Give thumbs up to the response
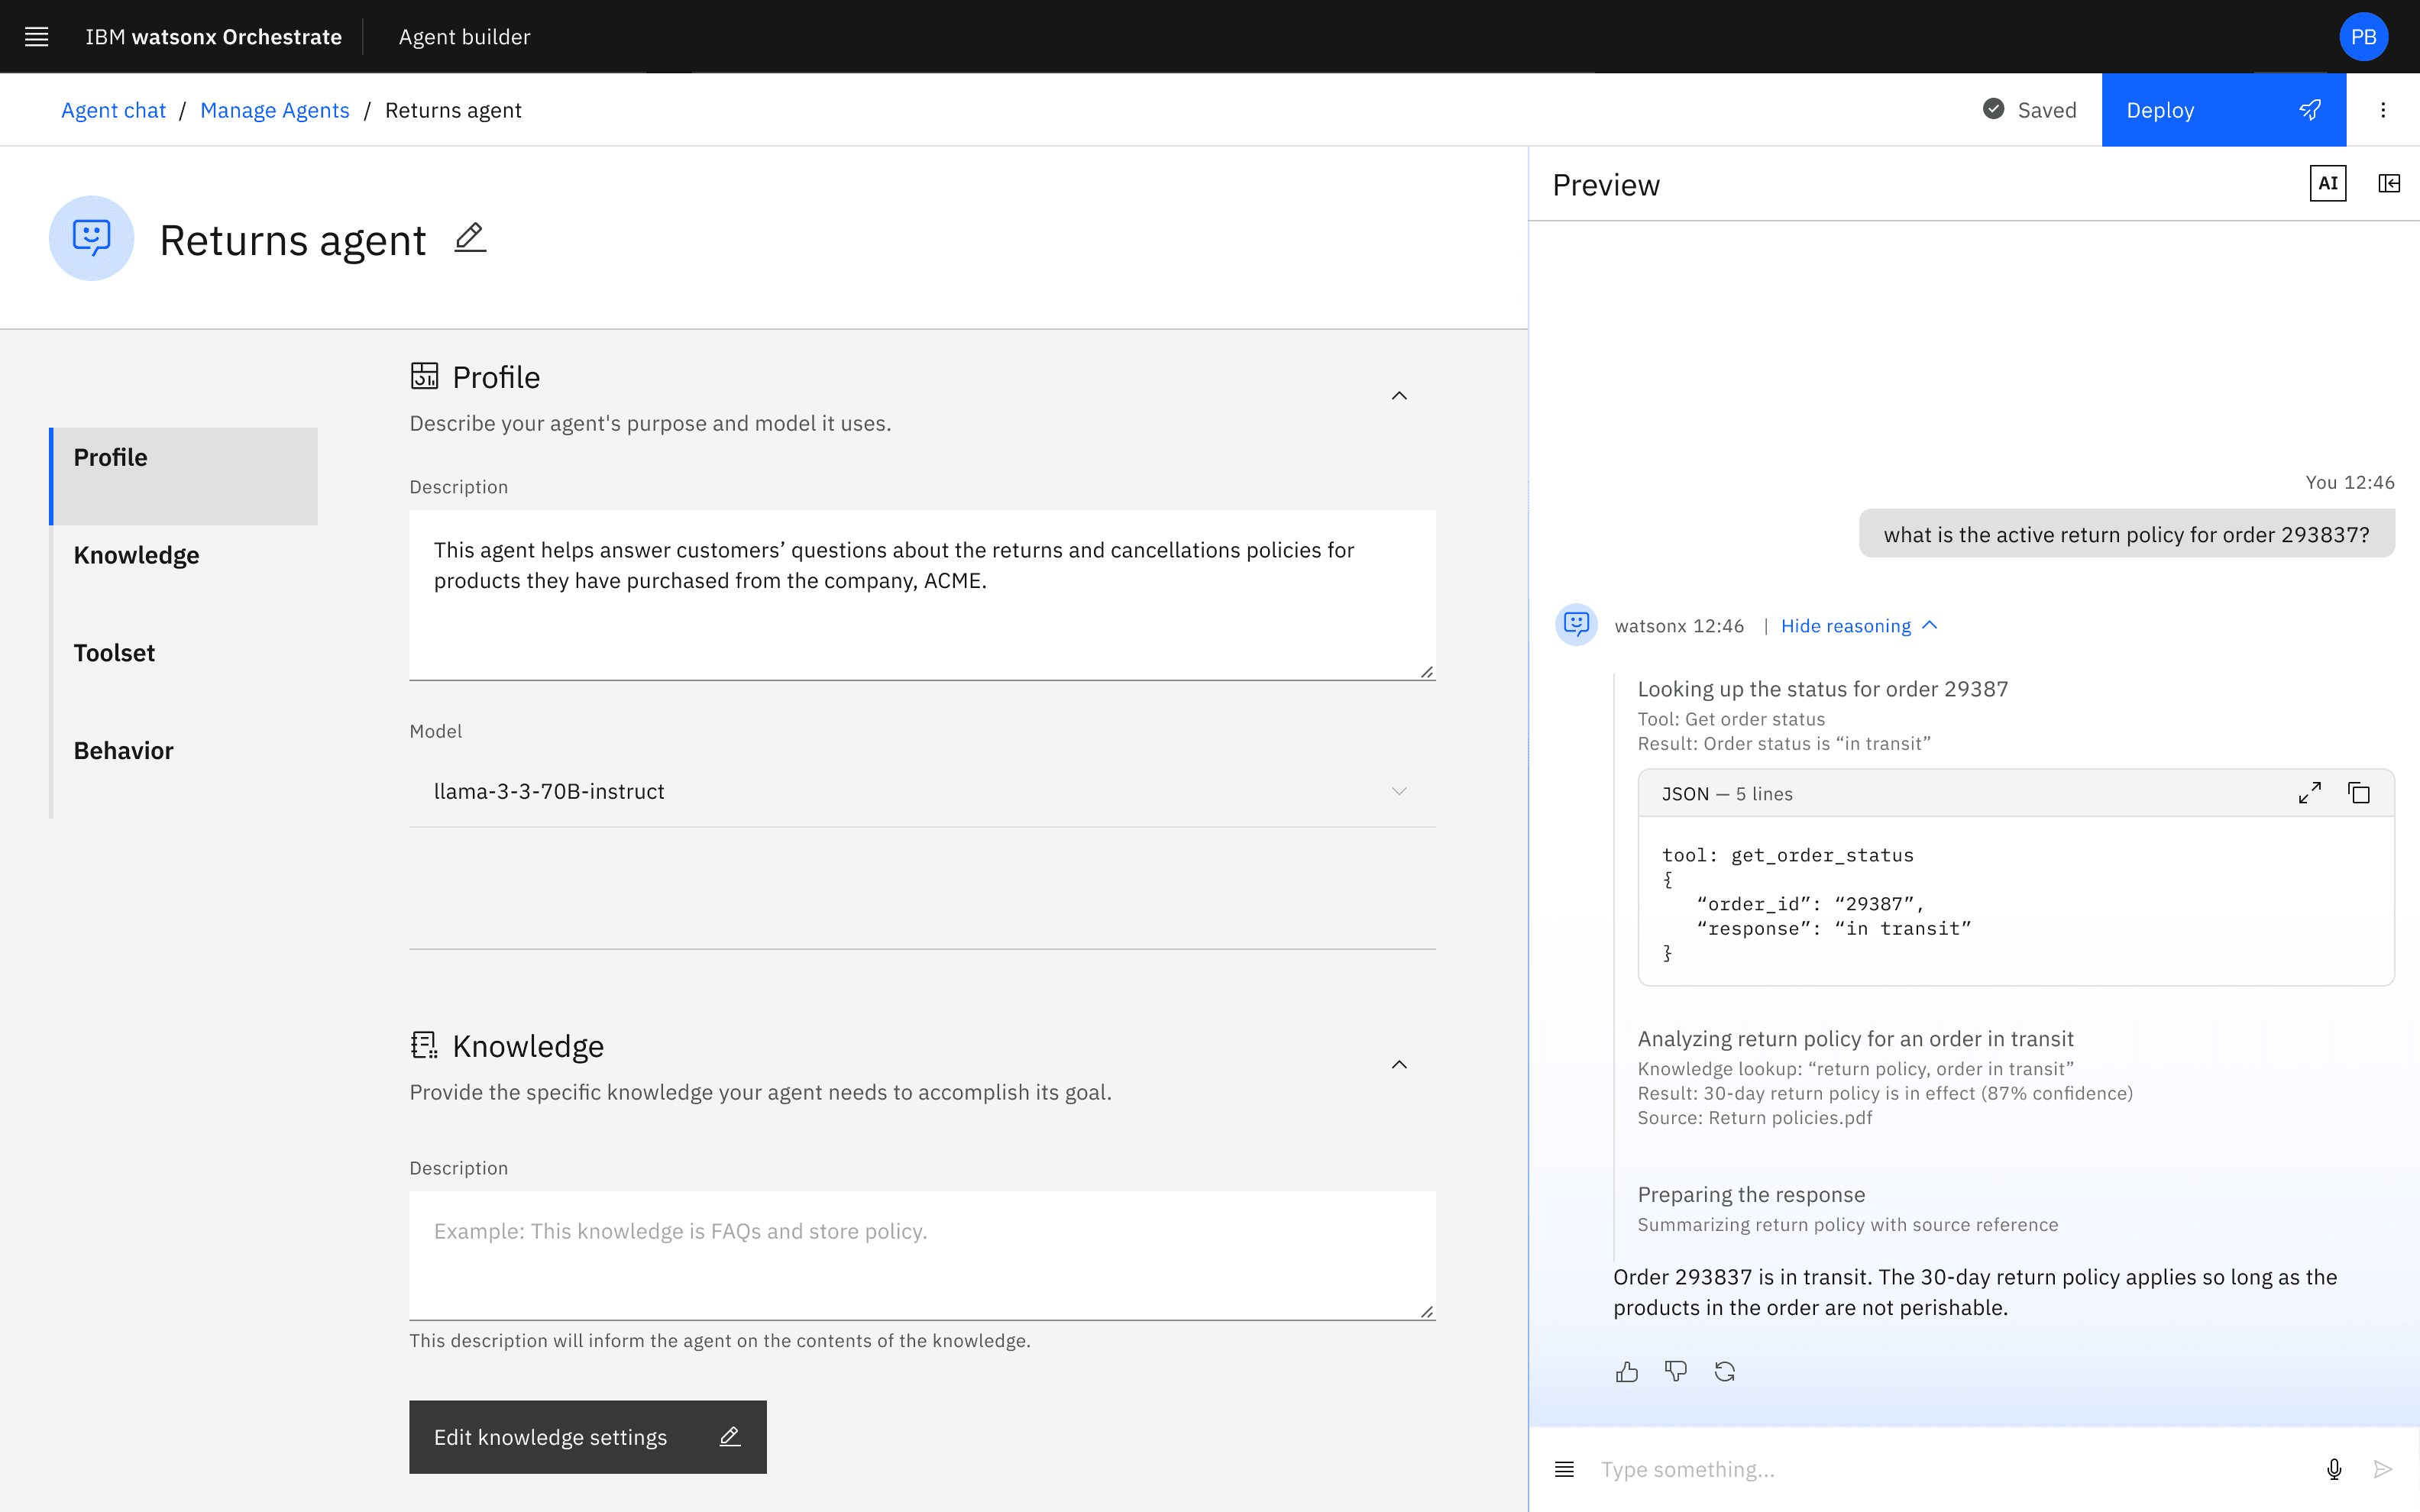Screen dimensions: 2420x1512 [1627, 1372]
